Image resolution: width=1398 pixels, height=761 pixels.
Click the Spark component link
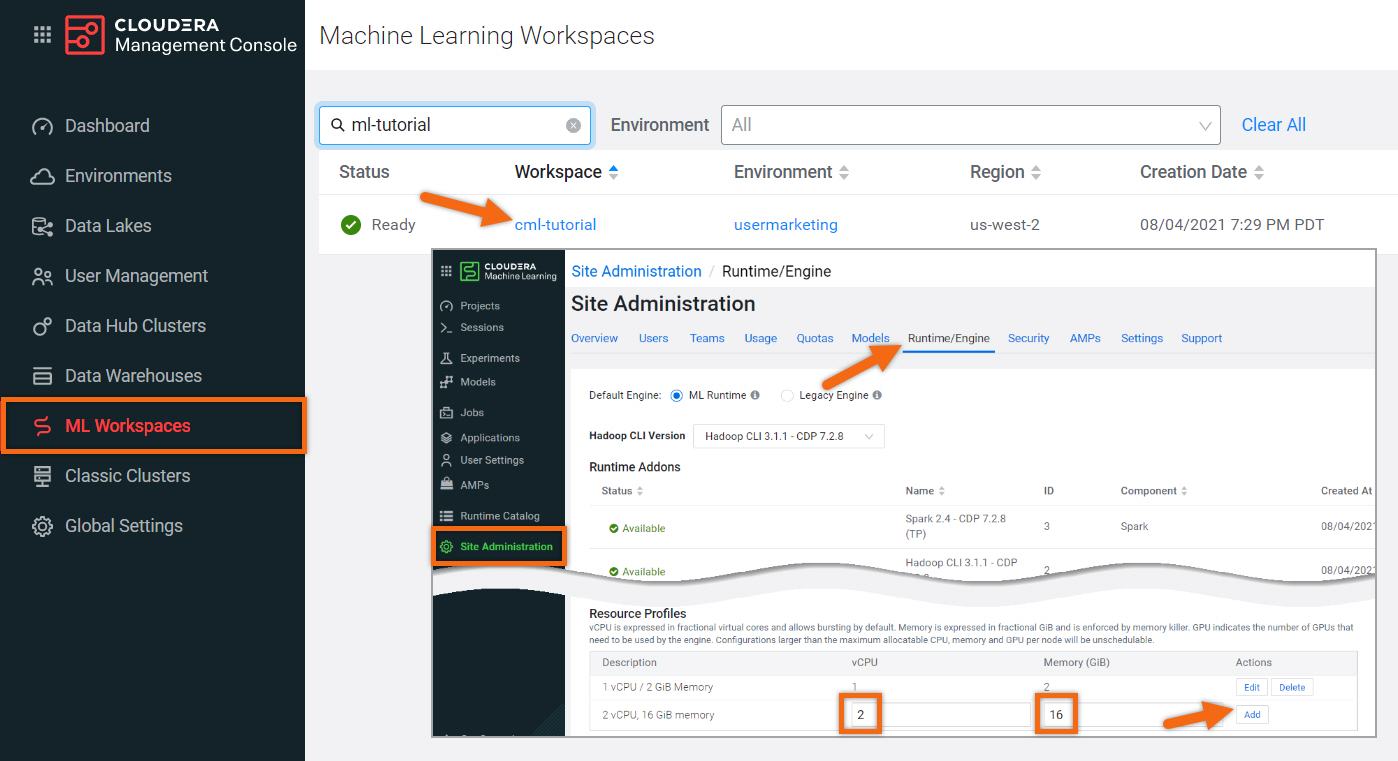click(1134, 526)
